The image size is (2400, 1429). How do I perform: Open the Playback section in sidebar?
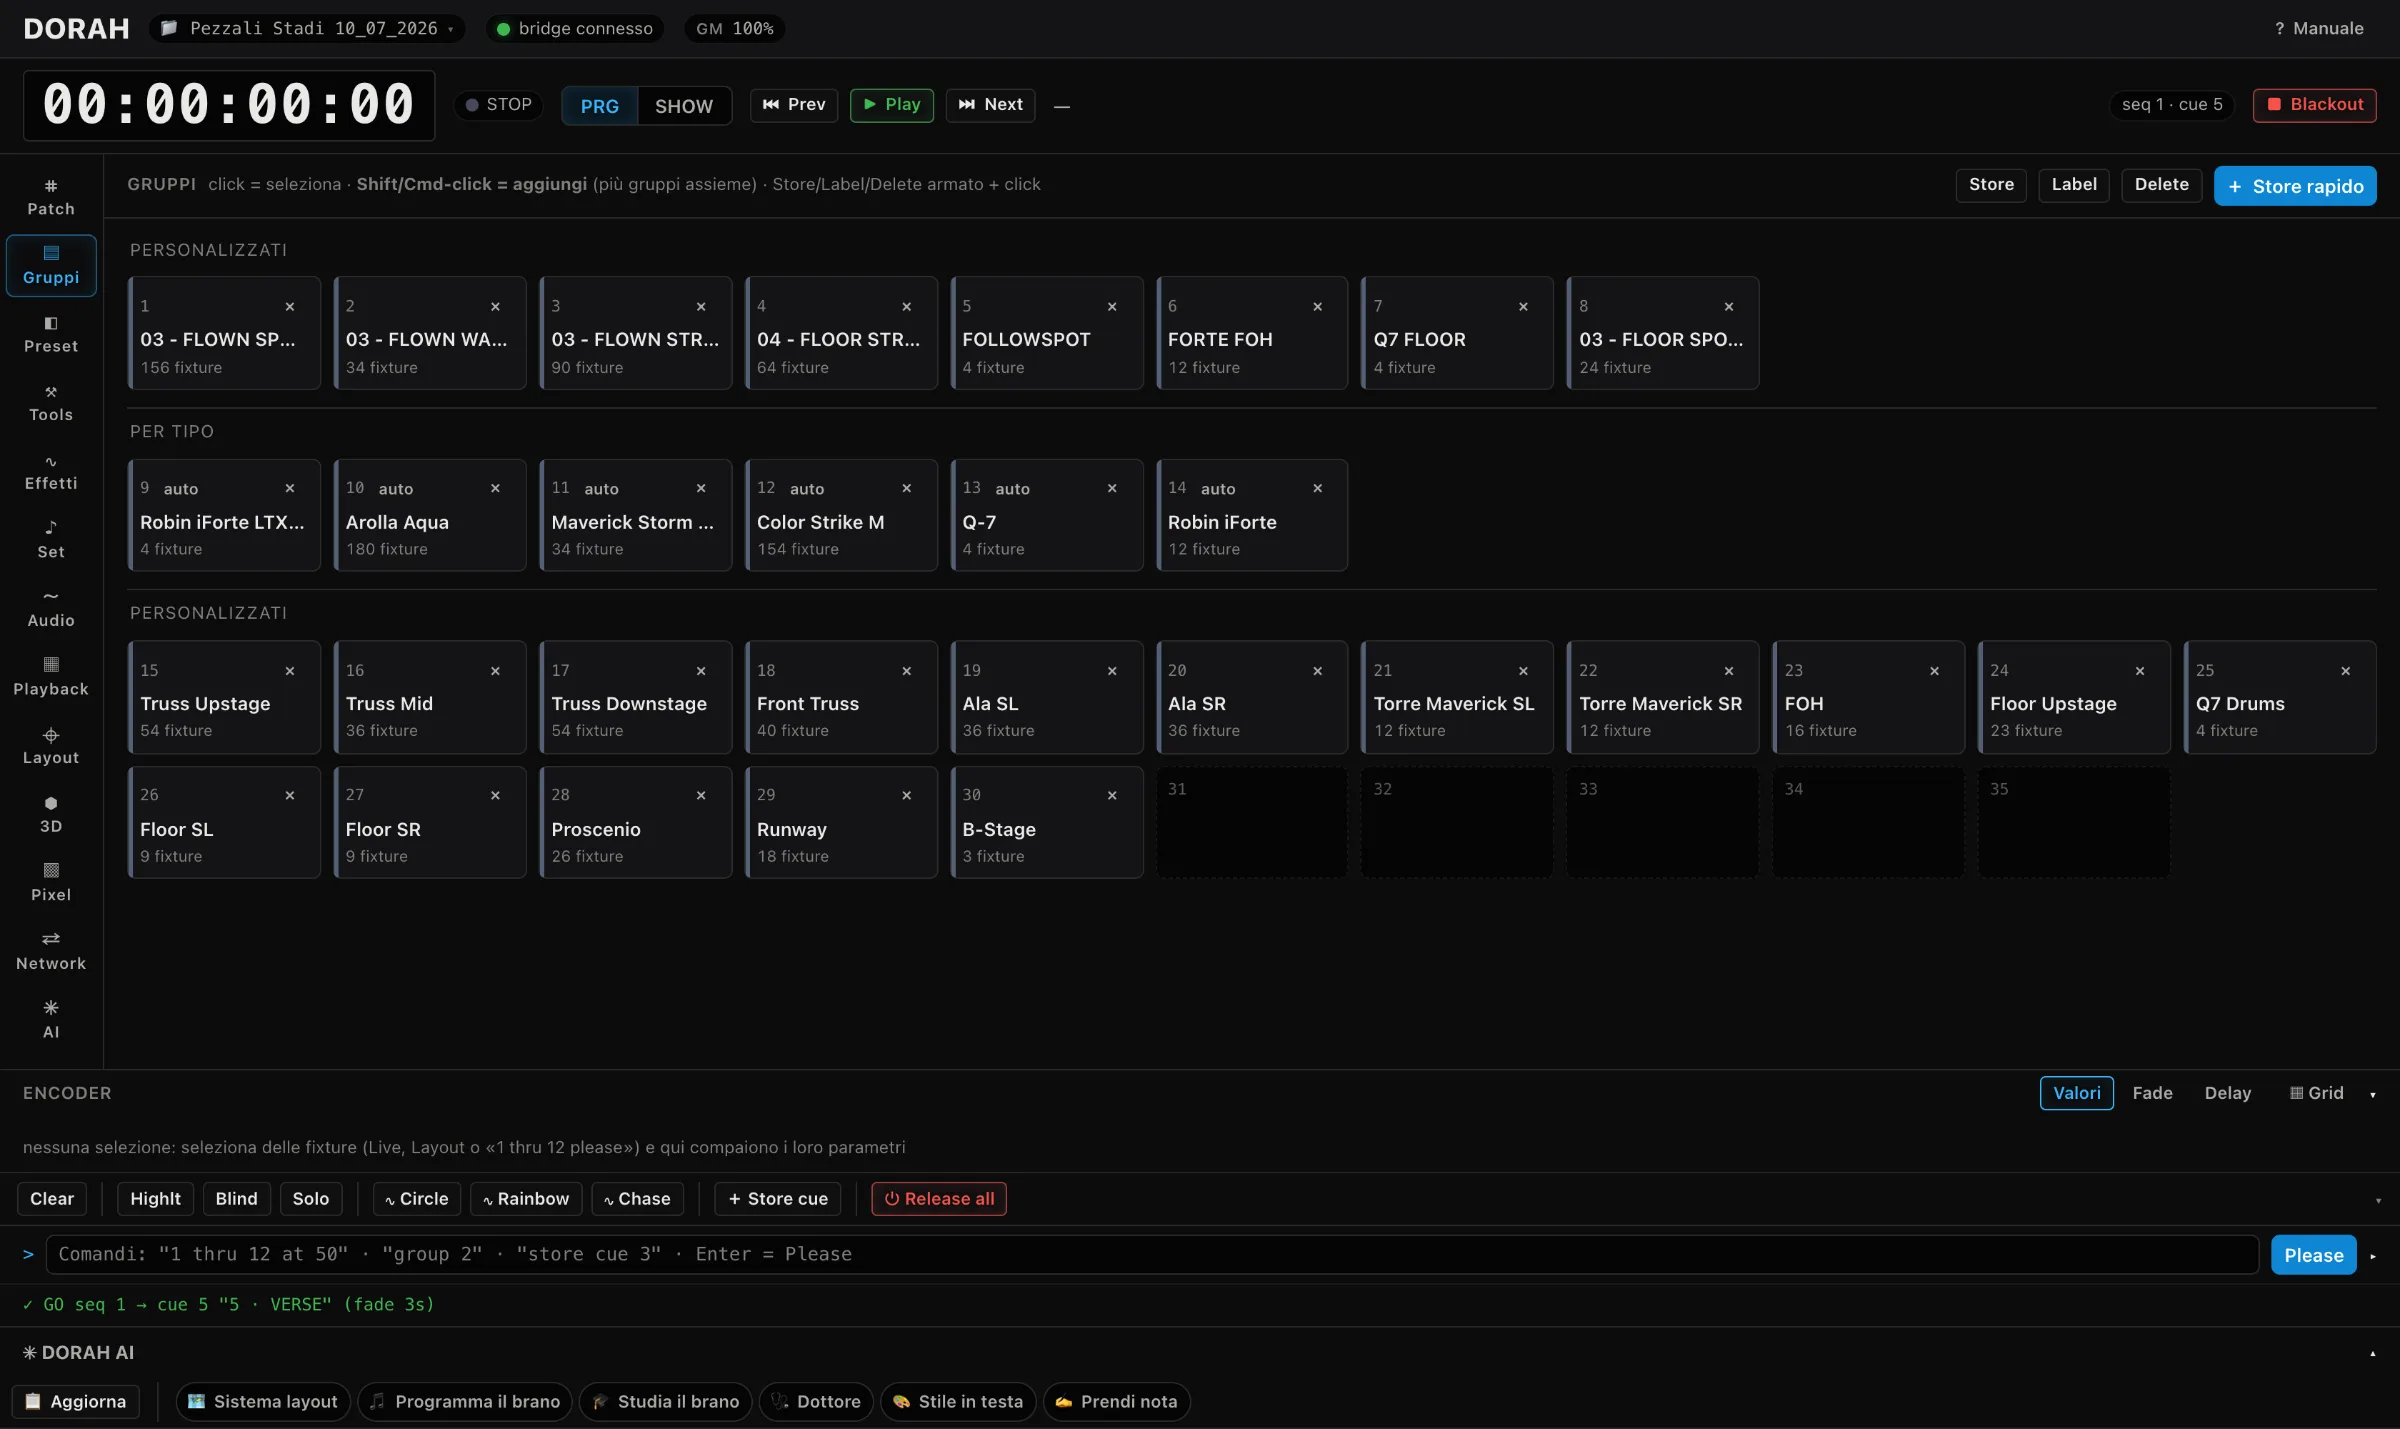point(51,677)
